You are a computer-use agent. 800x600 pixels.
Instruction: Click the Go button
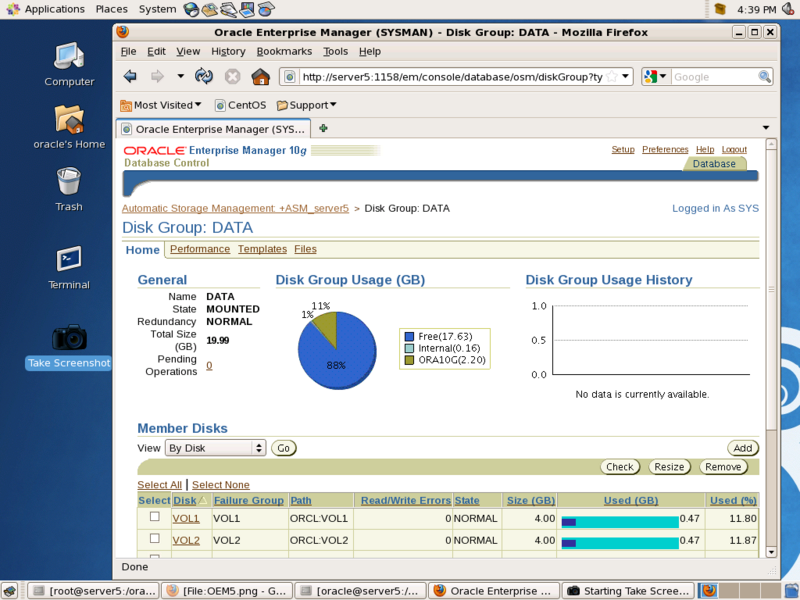click(284, 448)
